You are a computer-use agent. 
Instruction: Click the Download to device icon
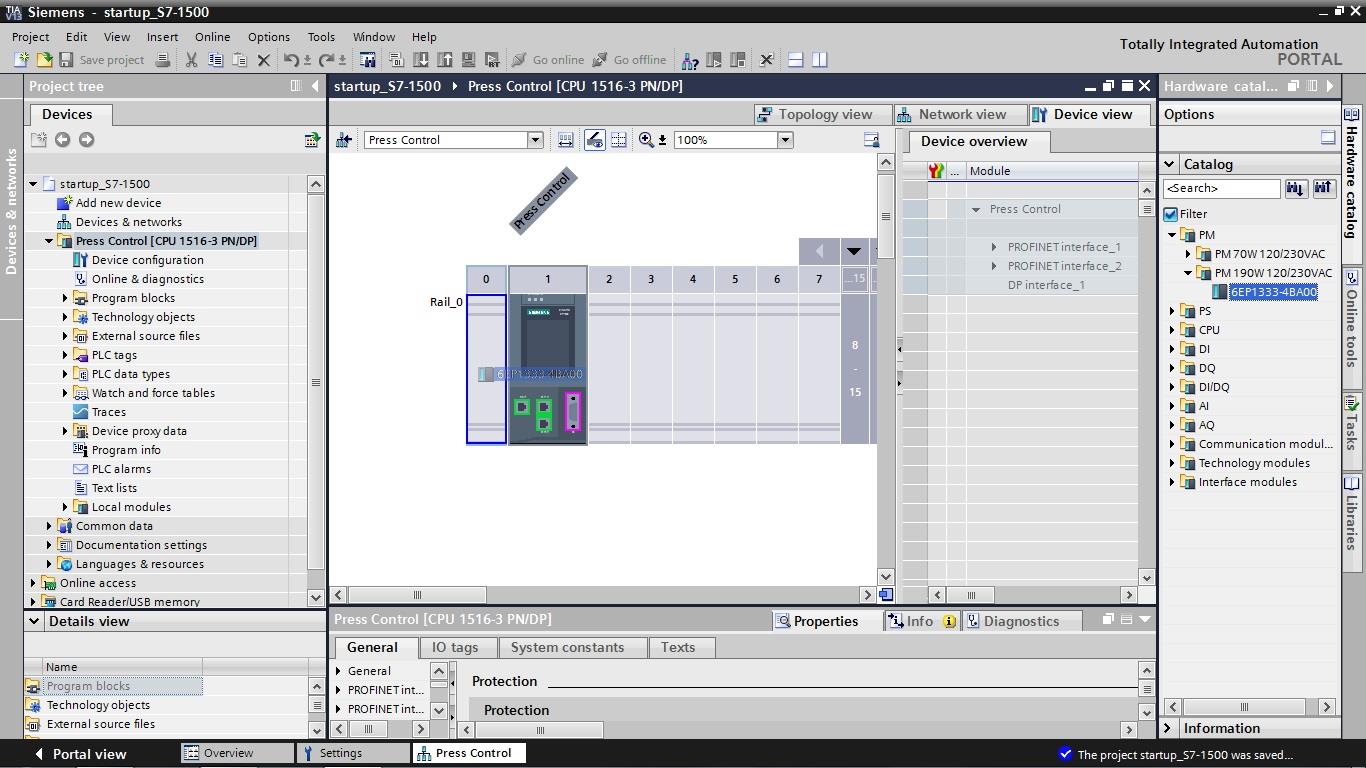[x=420, y=60]
